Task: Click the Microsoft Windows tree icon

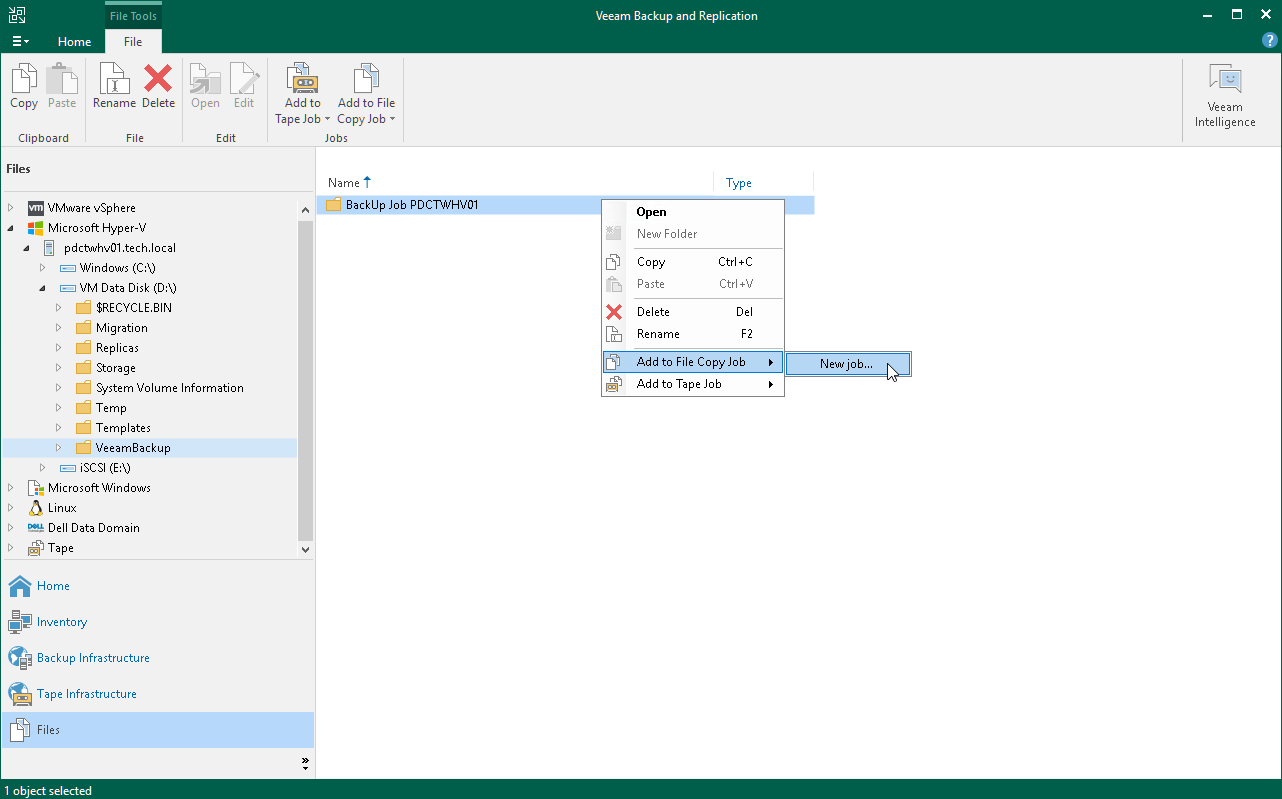Action: tap(35, 488)
